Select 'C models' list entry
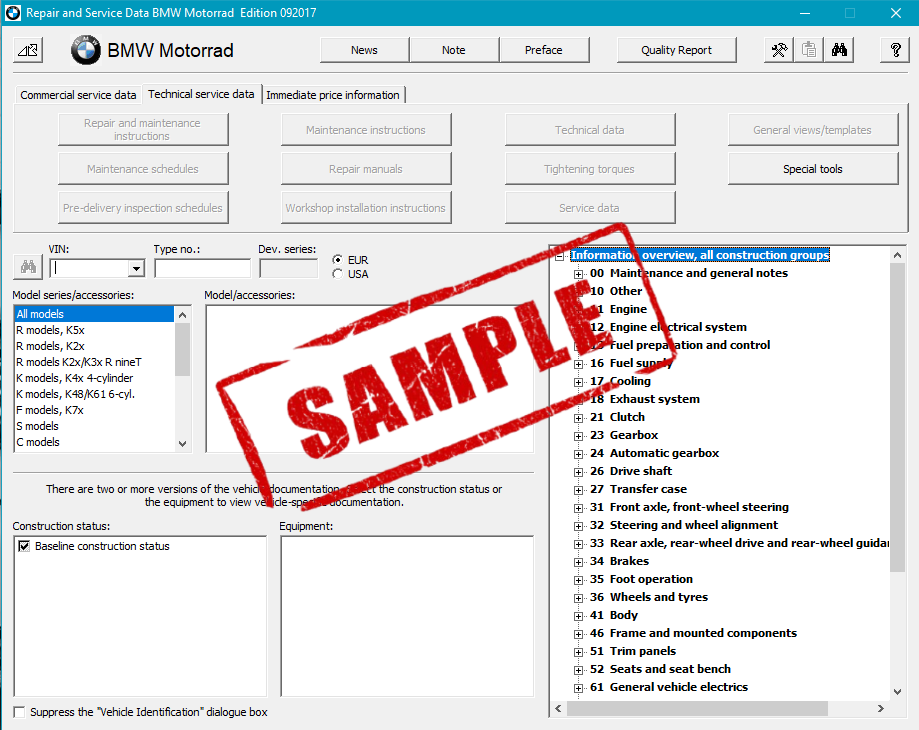Viewport: 919px width, 730px height. pos(94,442)
